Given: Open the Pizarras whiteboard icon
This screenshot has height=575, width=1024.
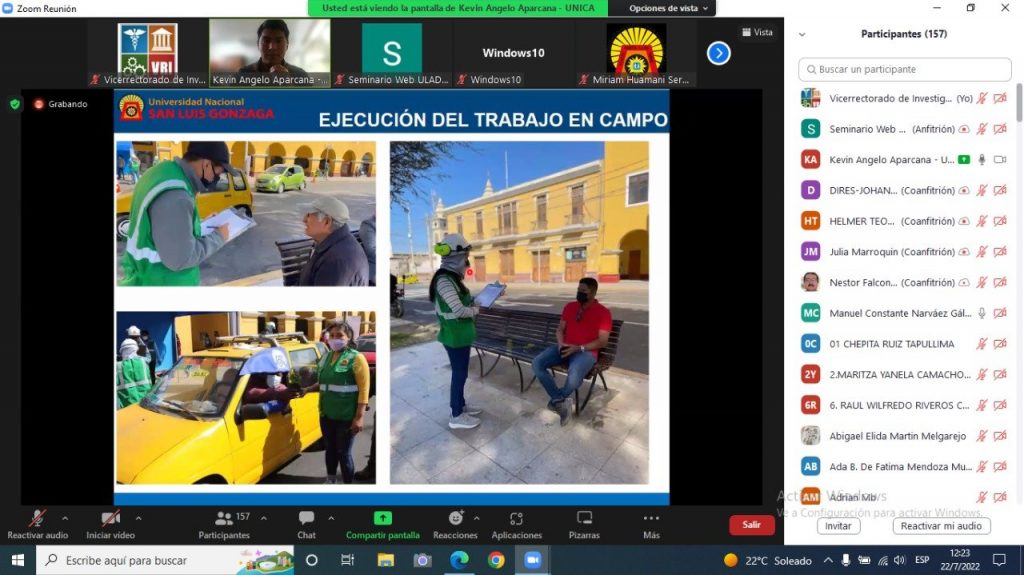Looking at the screenshot, I should click(x=584, y=518).
